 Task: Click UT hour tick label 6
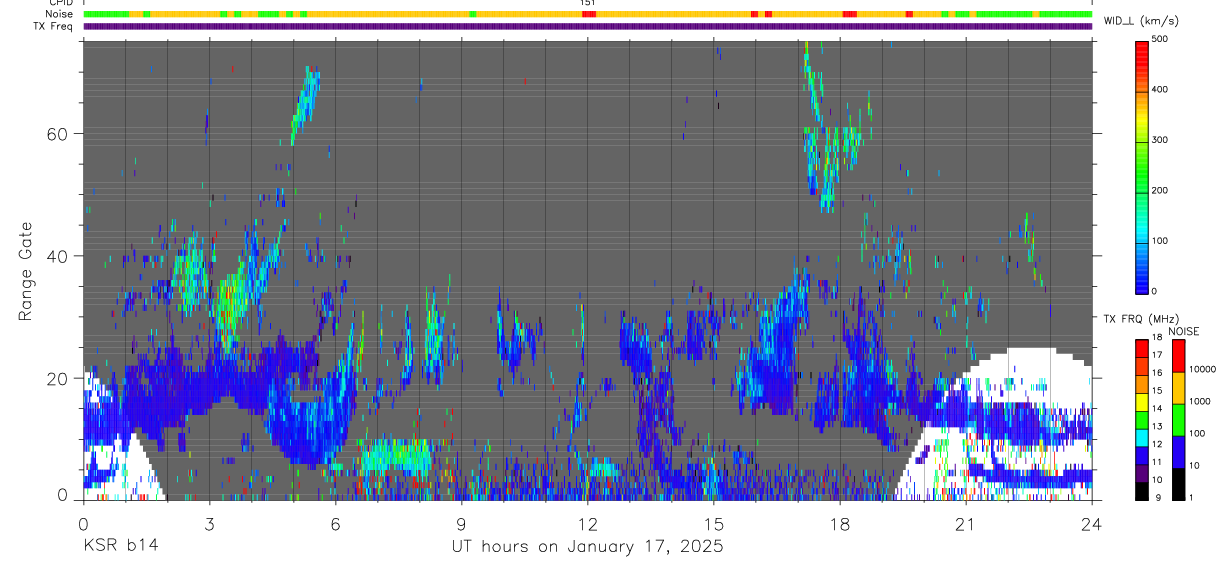pyautogui.click(x=336, y=523)
